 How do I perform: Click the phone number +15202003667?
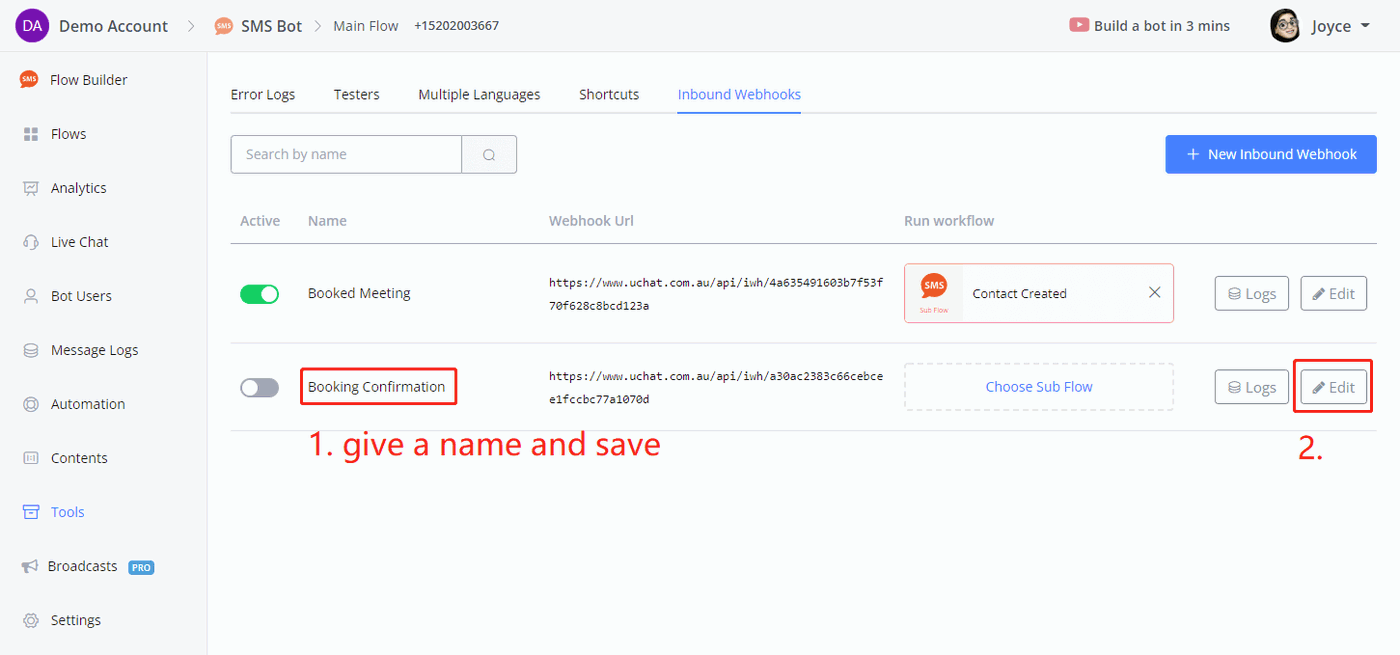(x=456, y=26)
